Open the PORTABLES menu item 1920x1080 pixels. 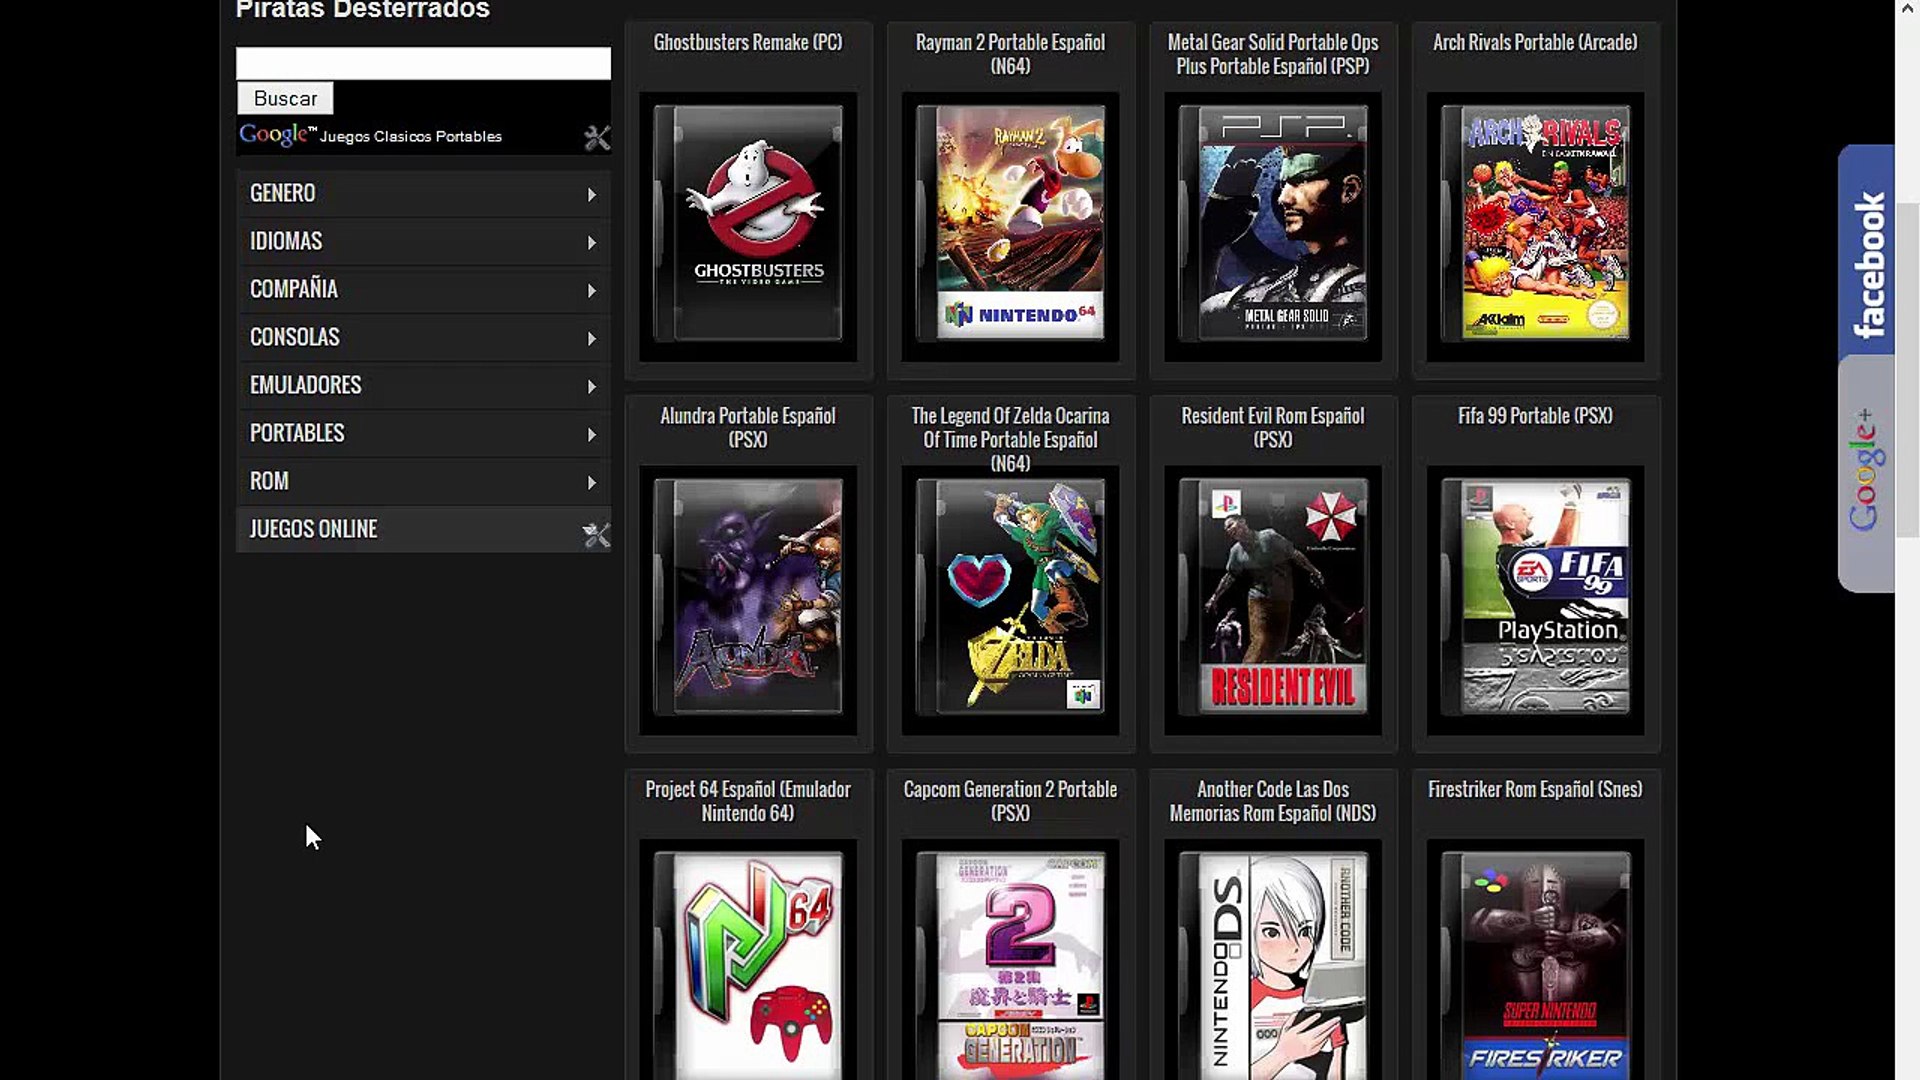point(297,434)
